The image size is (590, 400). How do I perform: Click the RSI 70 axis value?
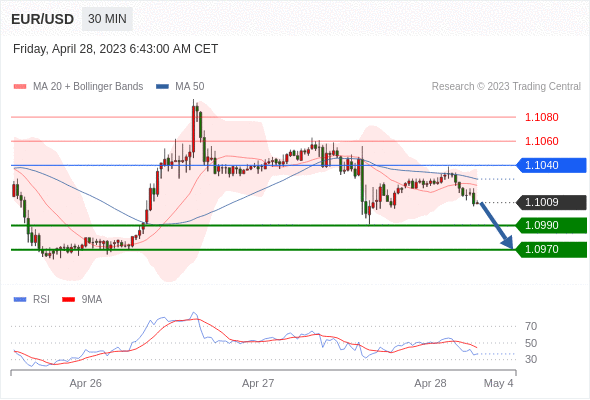[531, 326]
